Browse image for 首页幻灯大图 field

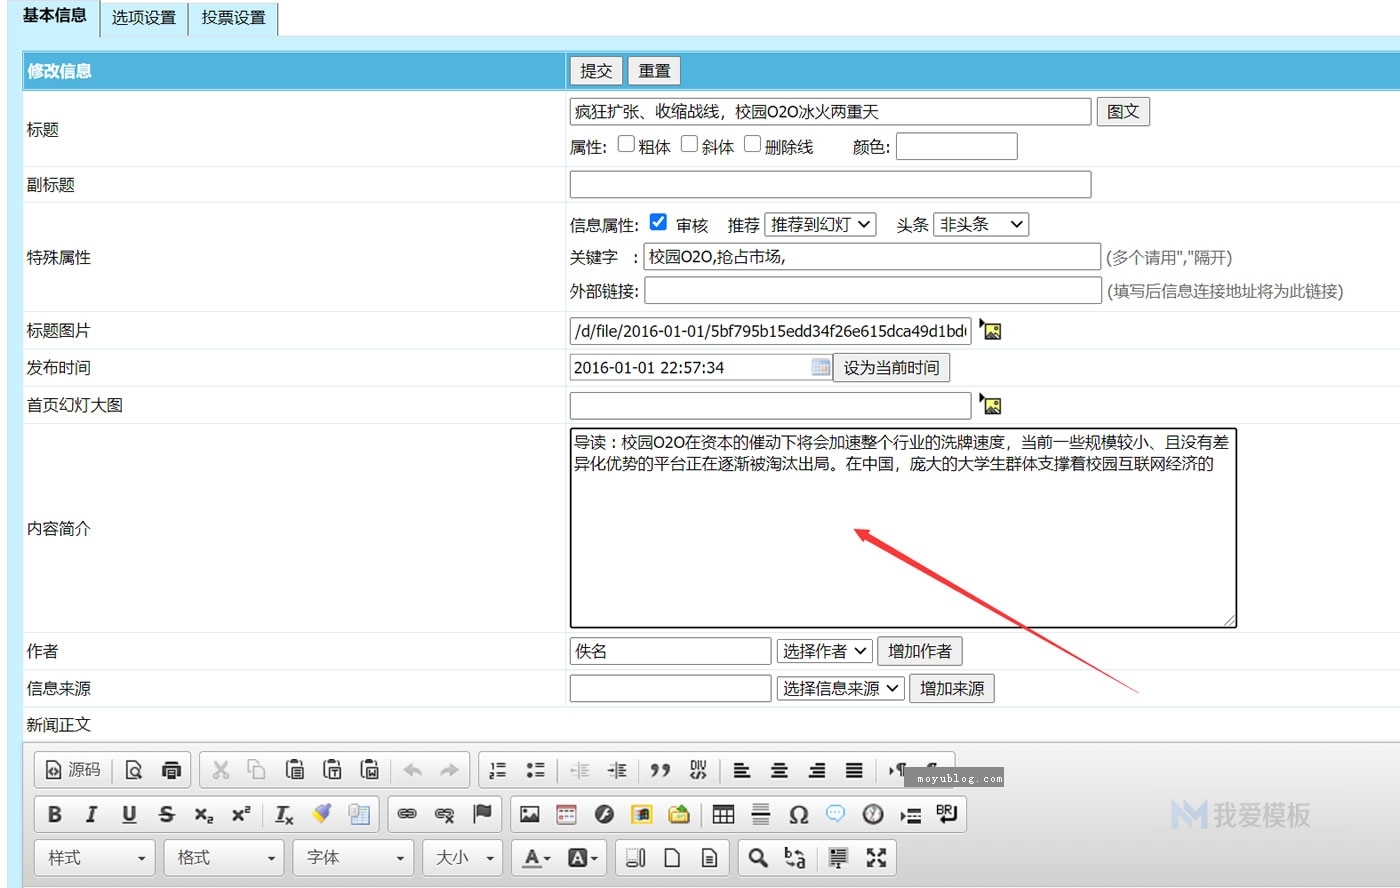(991, 405)
